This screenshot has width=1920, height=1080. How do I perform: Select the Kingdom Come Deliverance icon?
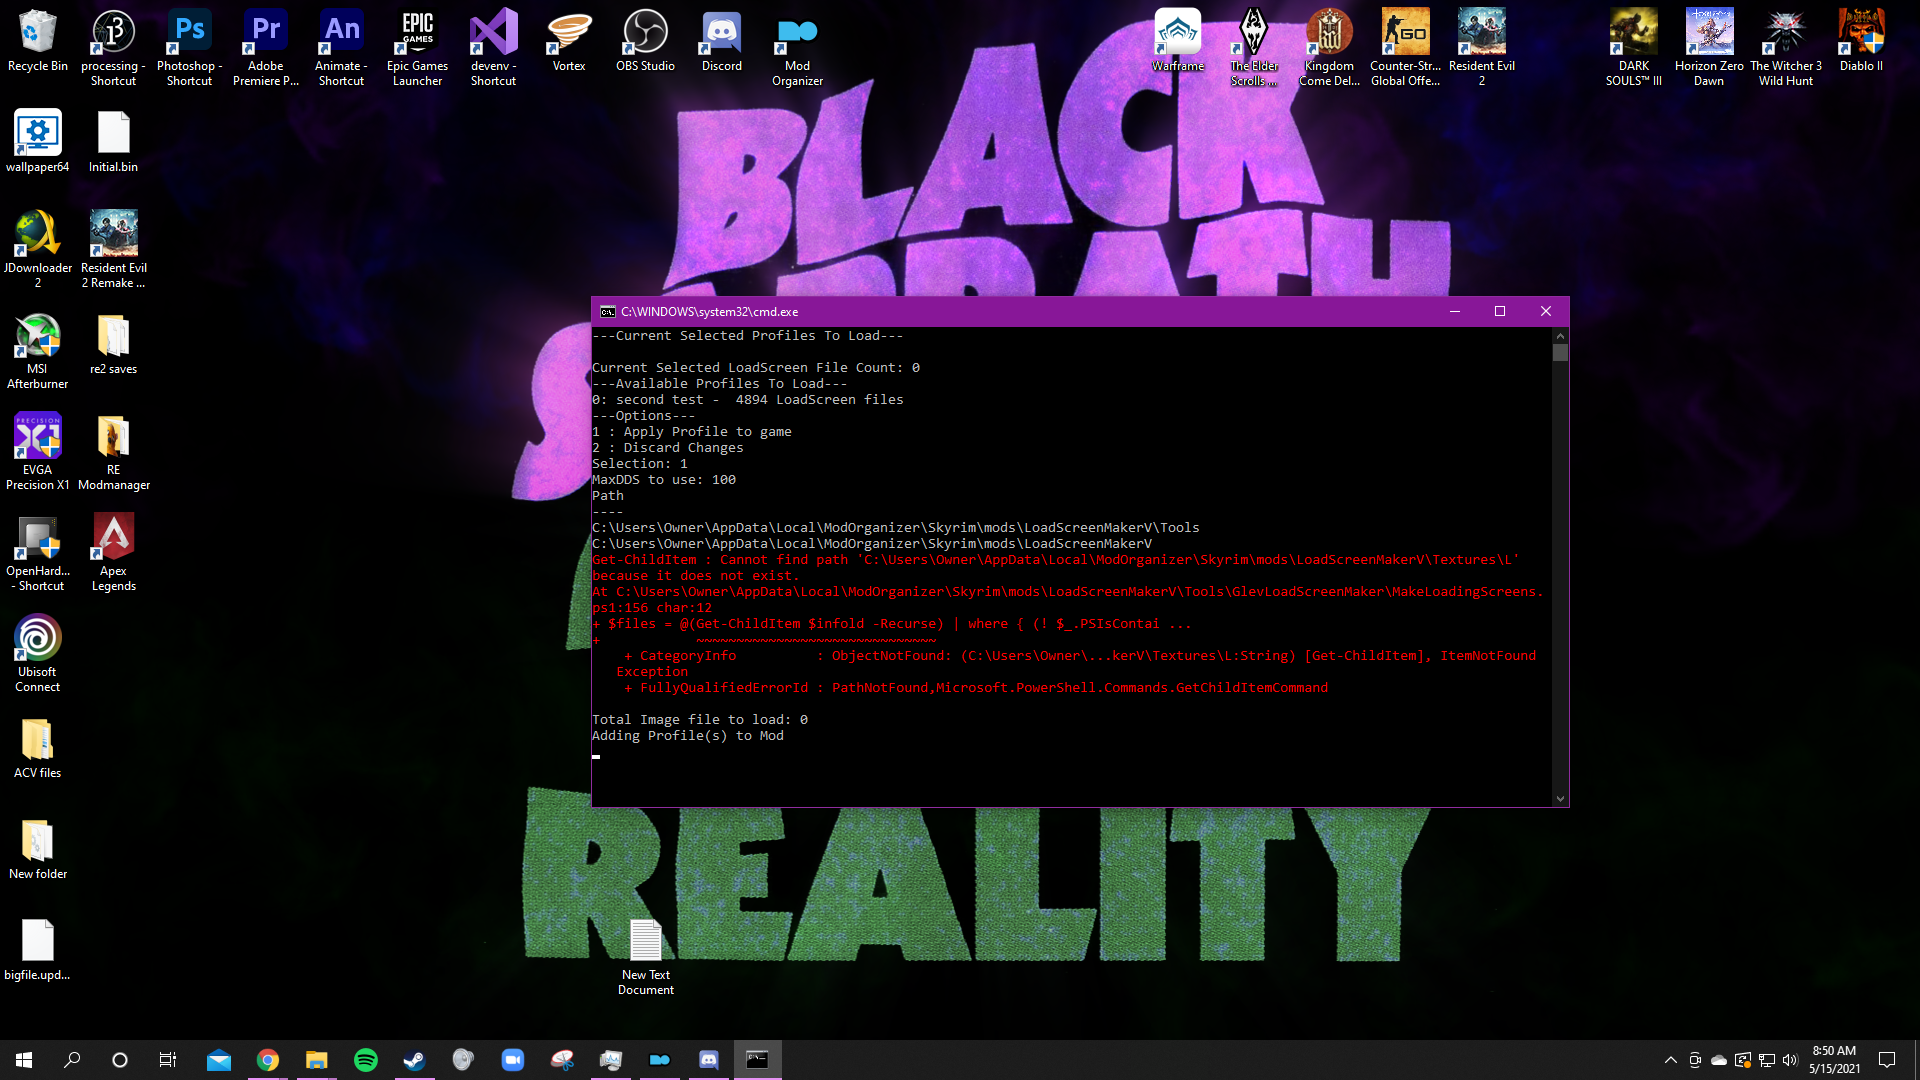point(1330,48)
